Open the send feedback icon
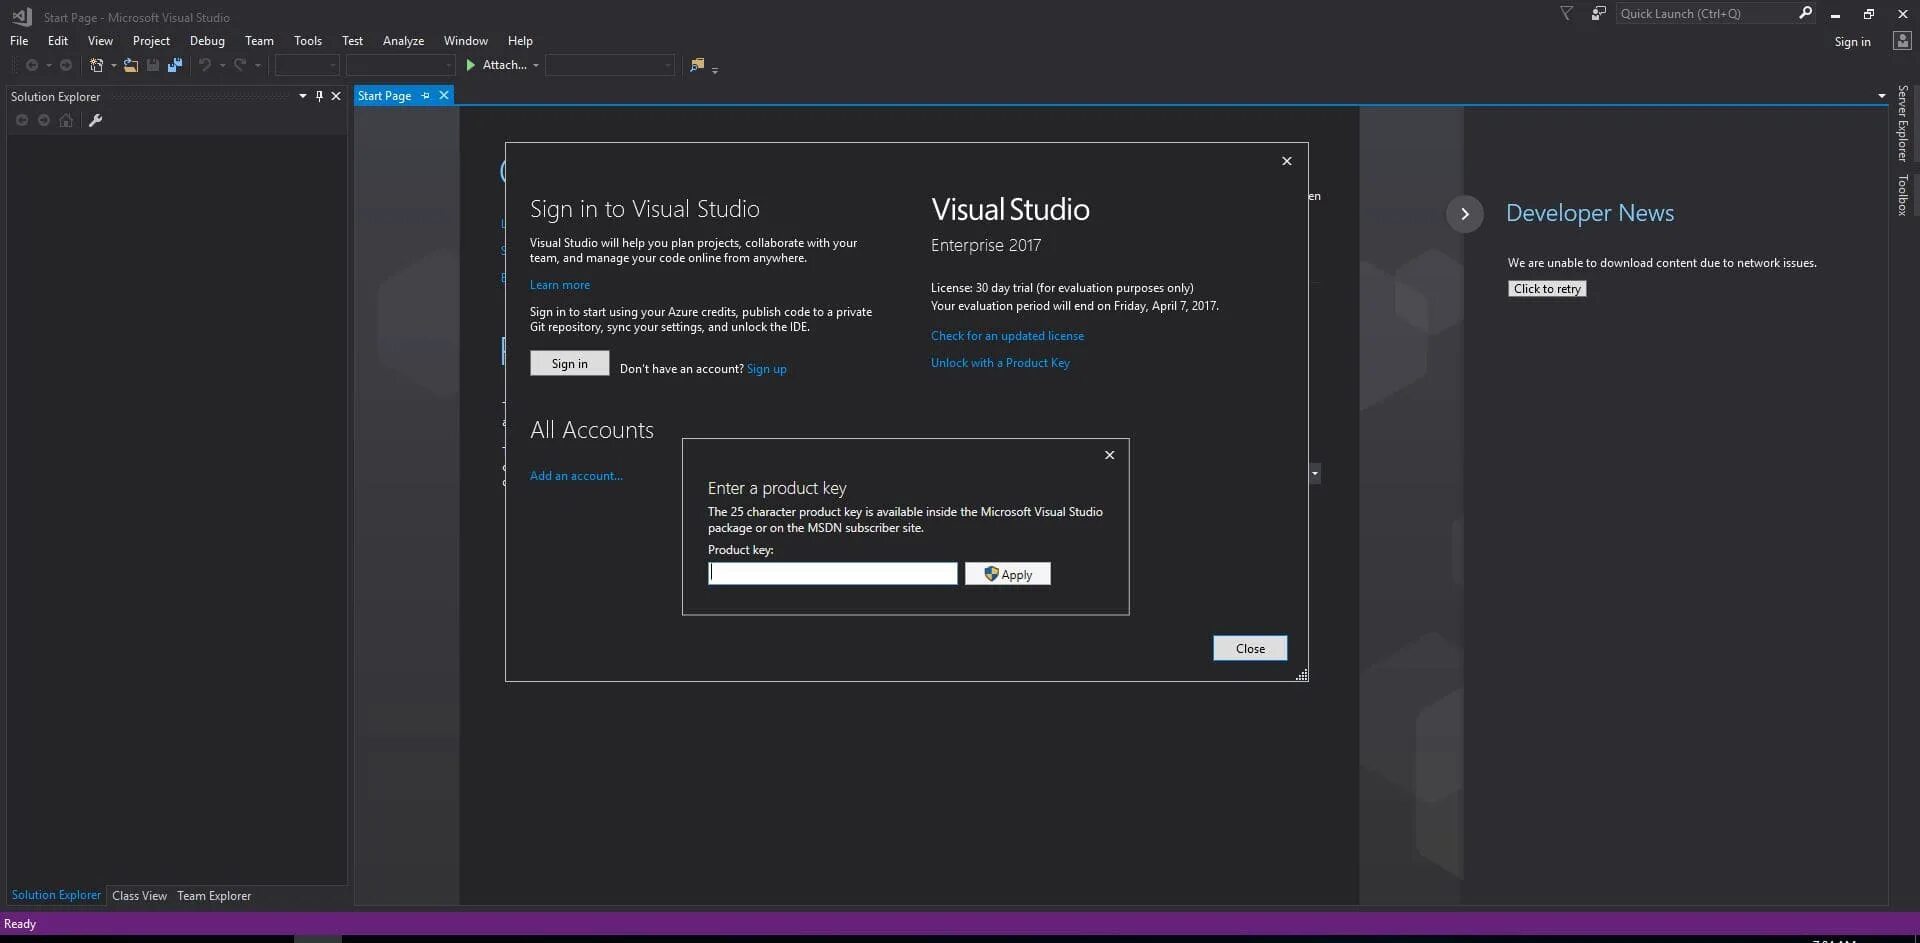The image size is (1920, 943). [1599, 14]
